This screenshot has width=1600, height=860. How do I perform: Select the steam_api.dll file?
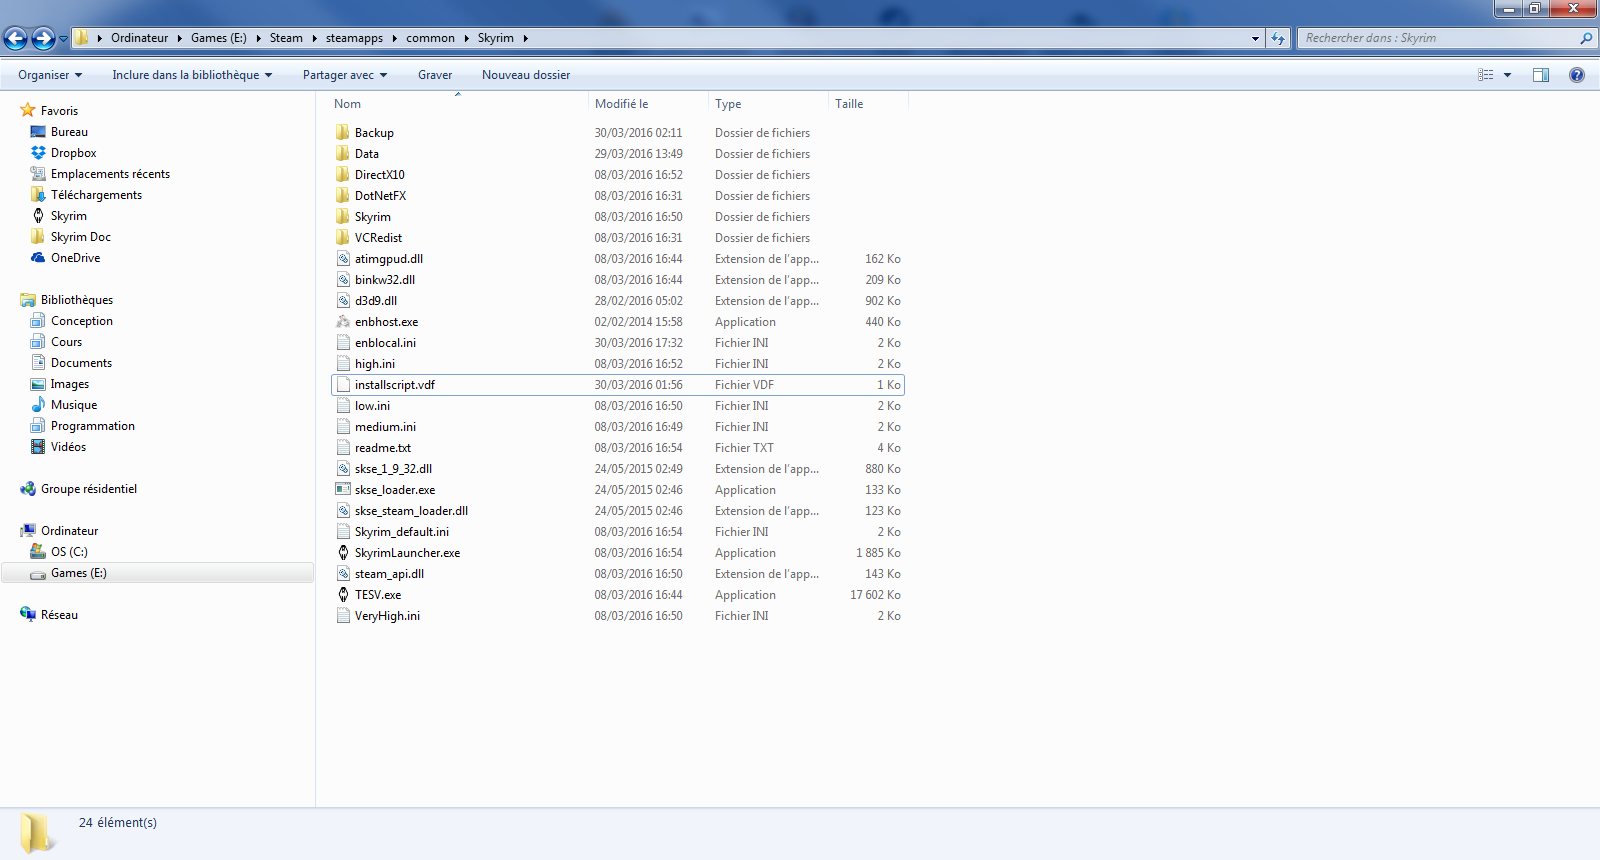coord(389,574)
